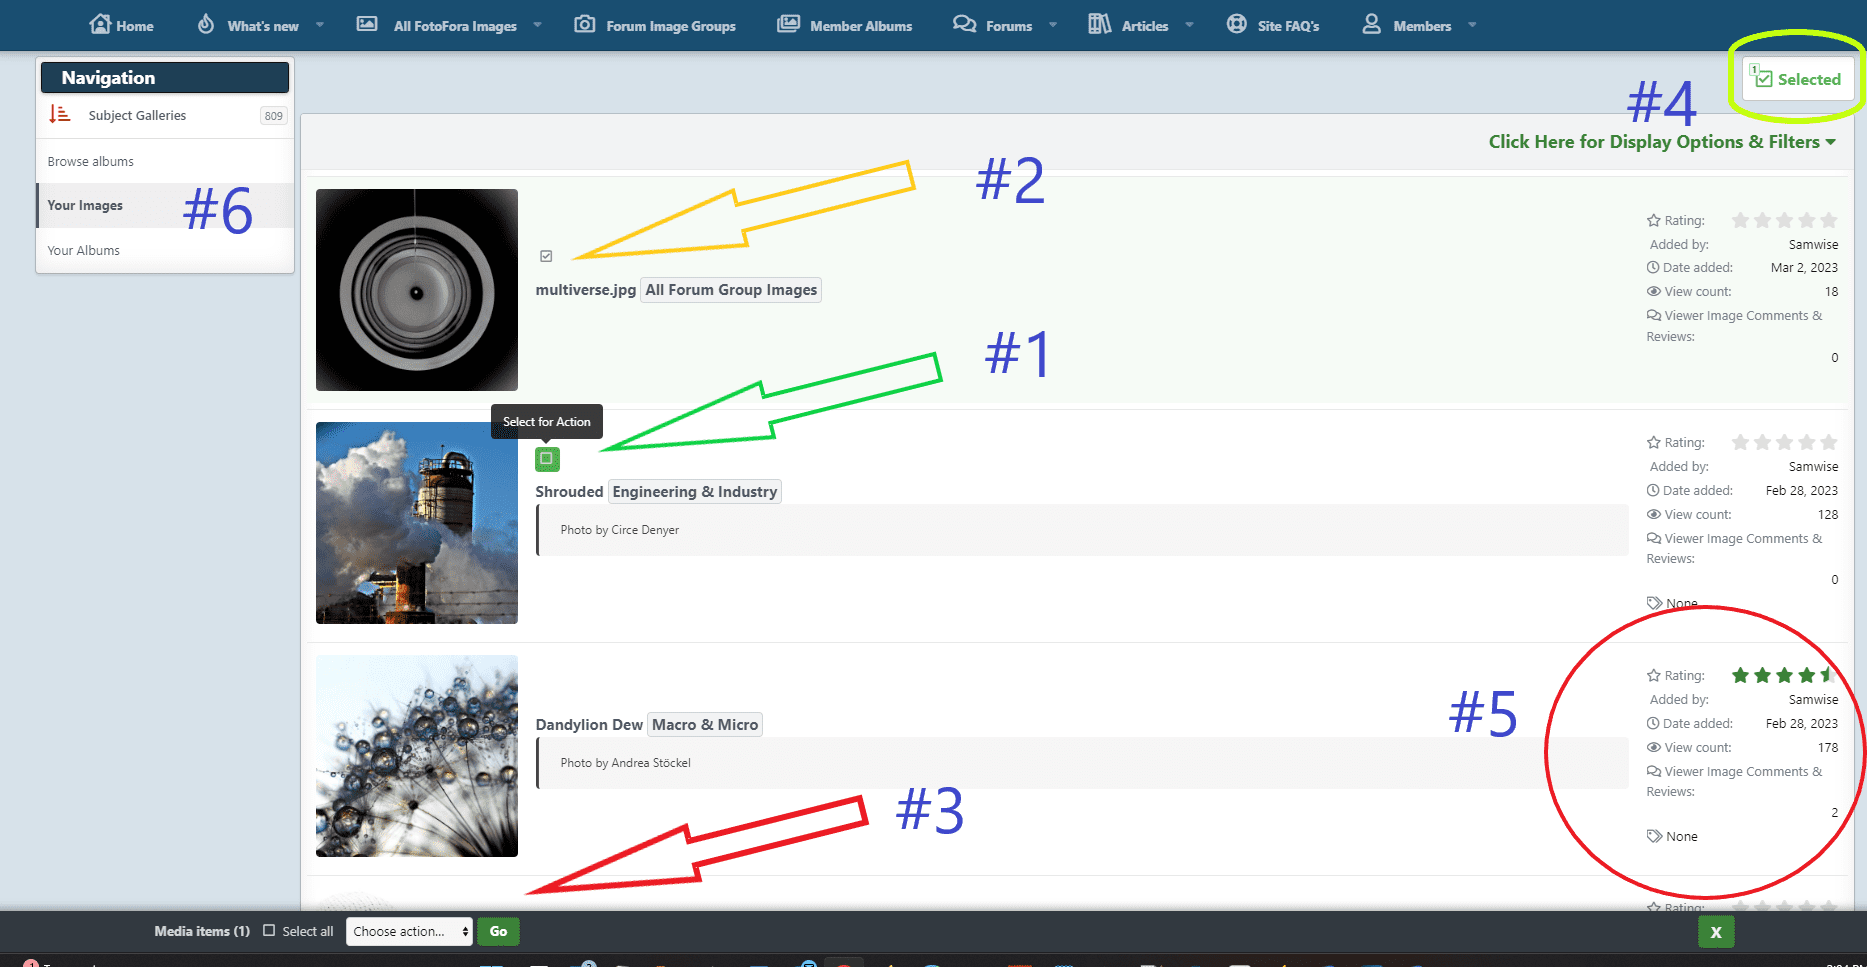
Task: Expand the Articles dropdown arrow
Action: 1189,25
